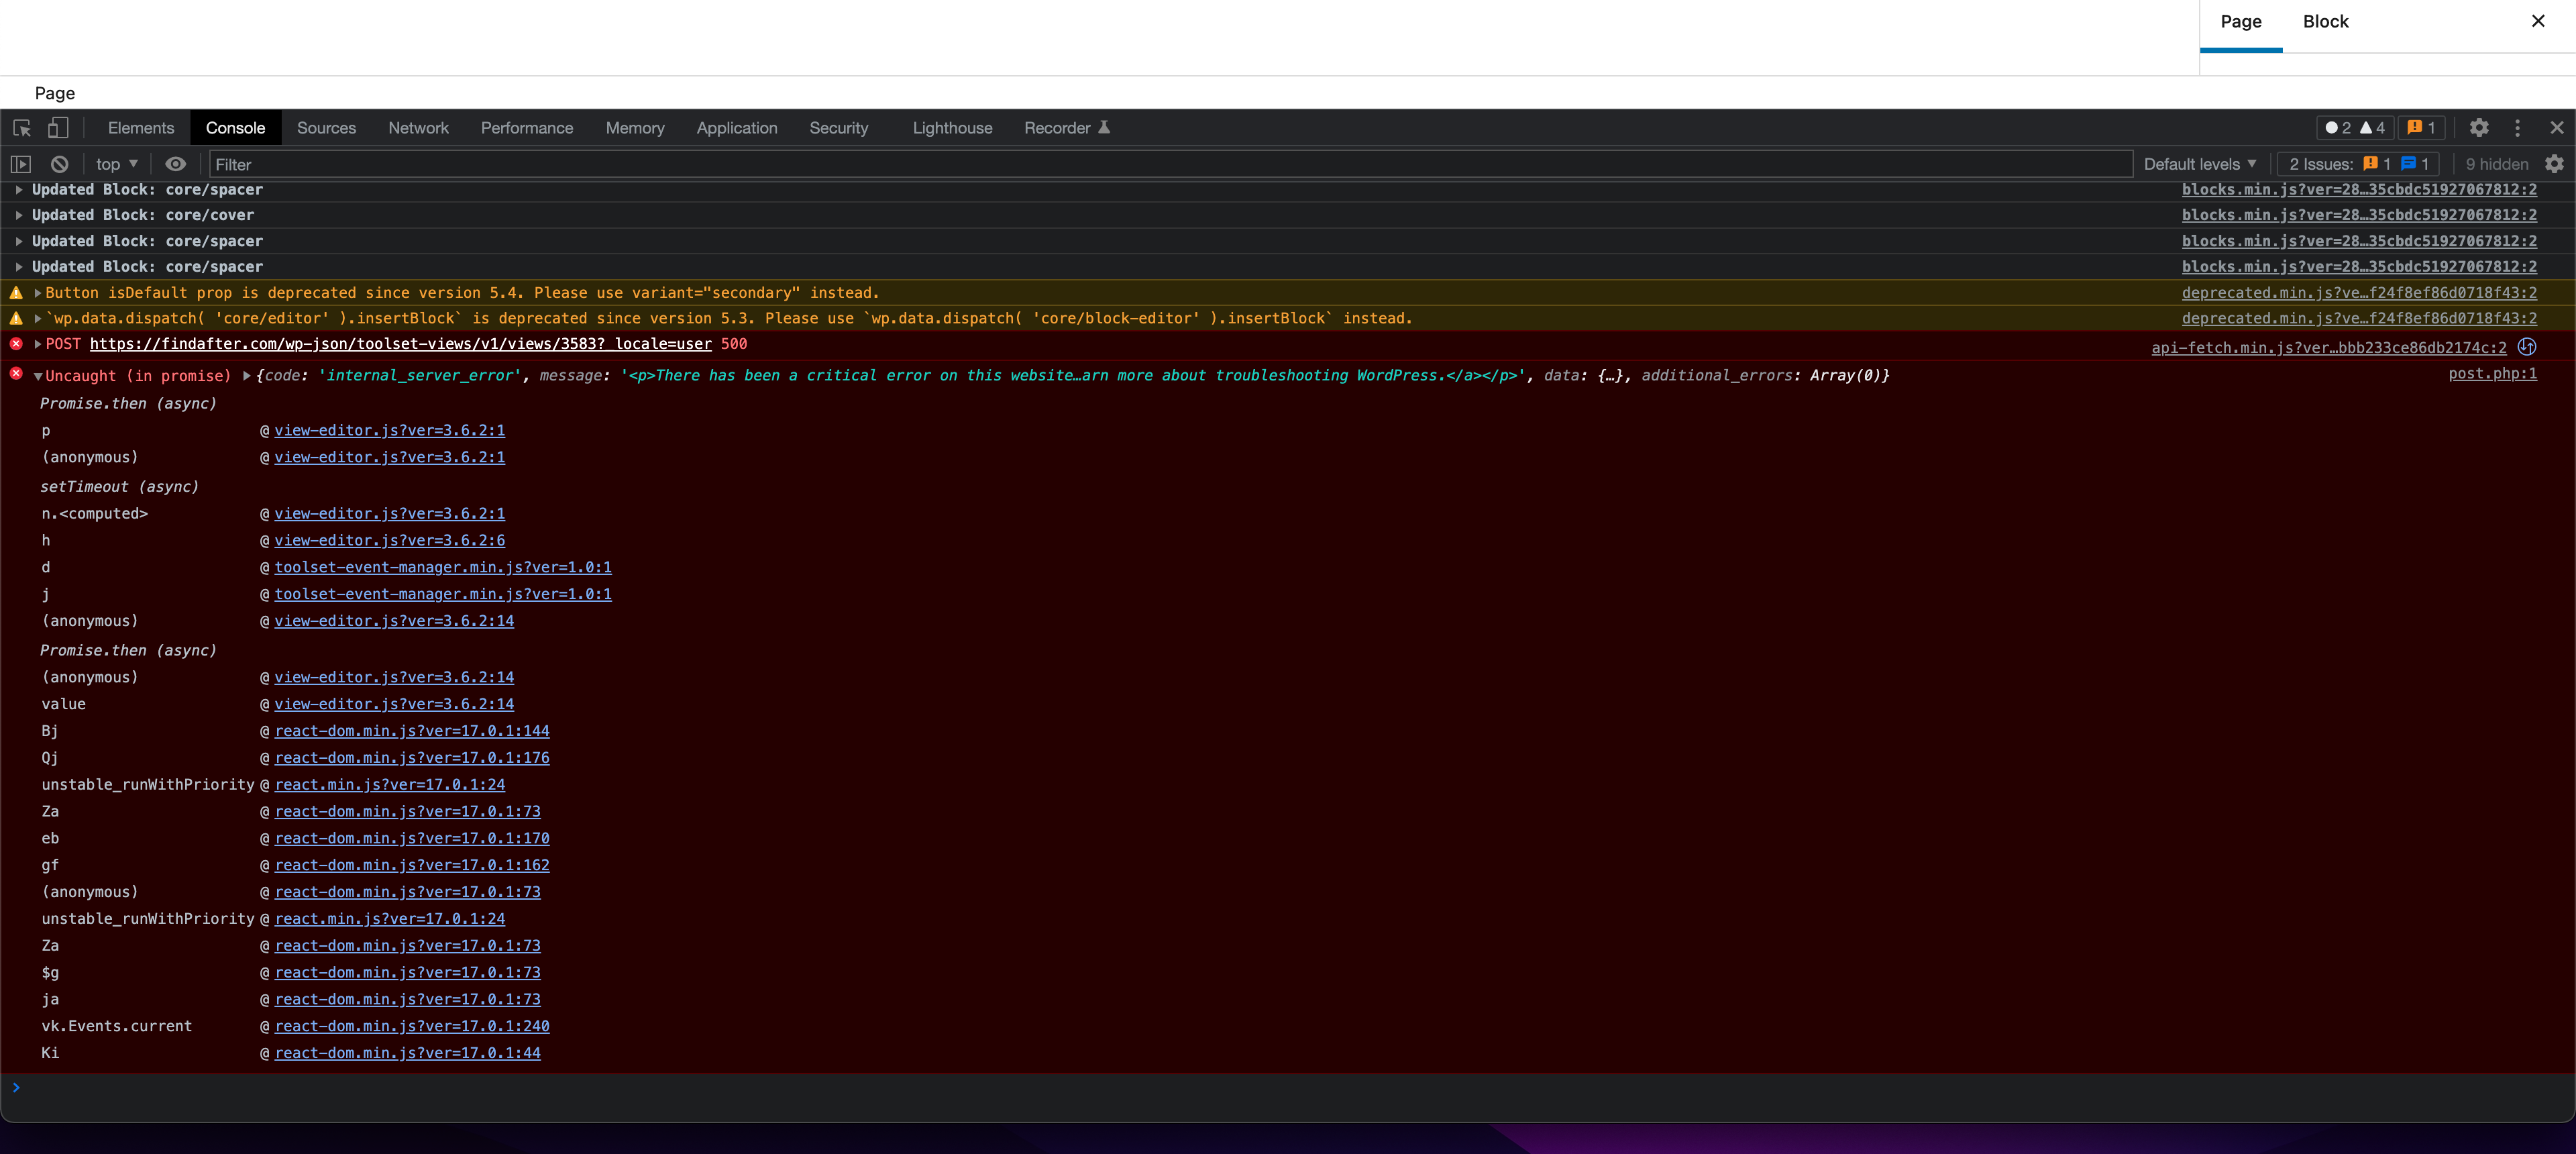Click the 'n.<computed>' stack frame name
The image size is (2576, 1154).
94,514
